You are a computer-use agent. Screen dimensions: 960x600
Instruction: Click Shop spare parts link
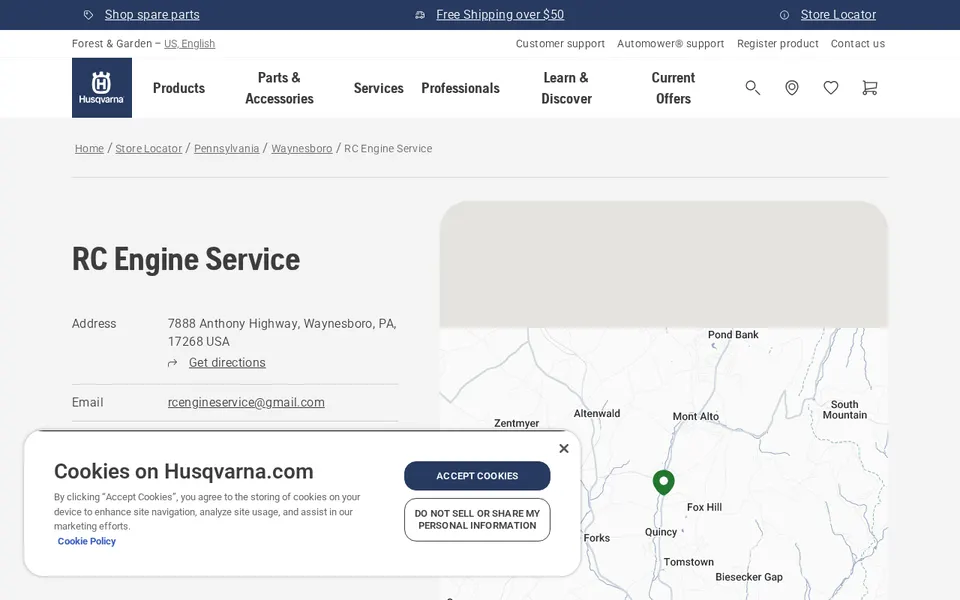pyautogui.click(x=152, y=15)
